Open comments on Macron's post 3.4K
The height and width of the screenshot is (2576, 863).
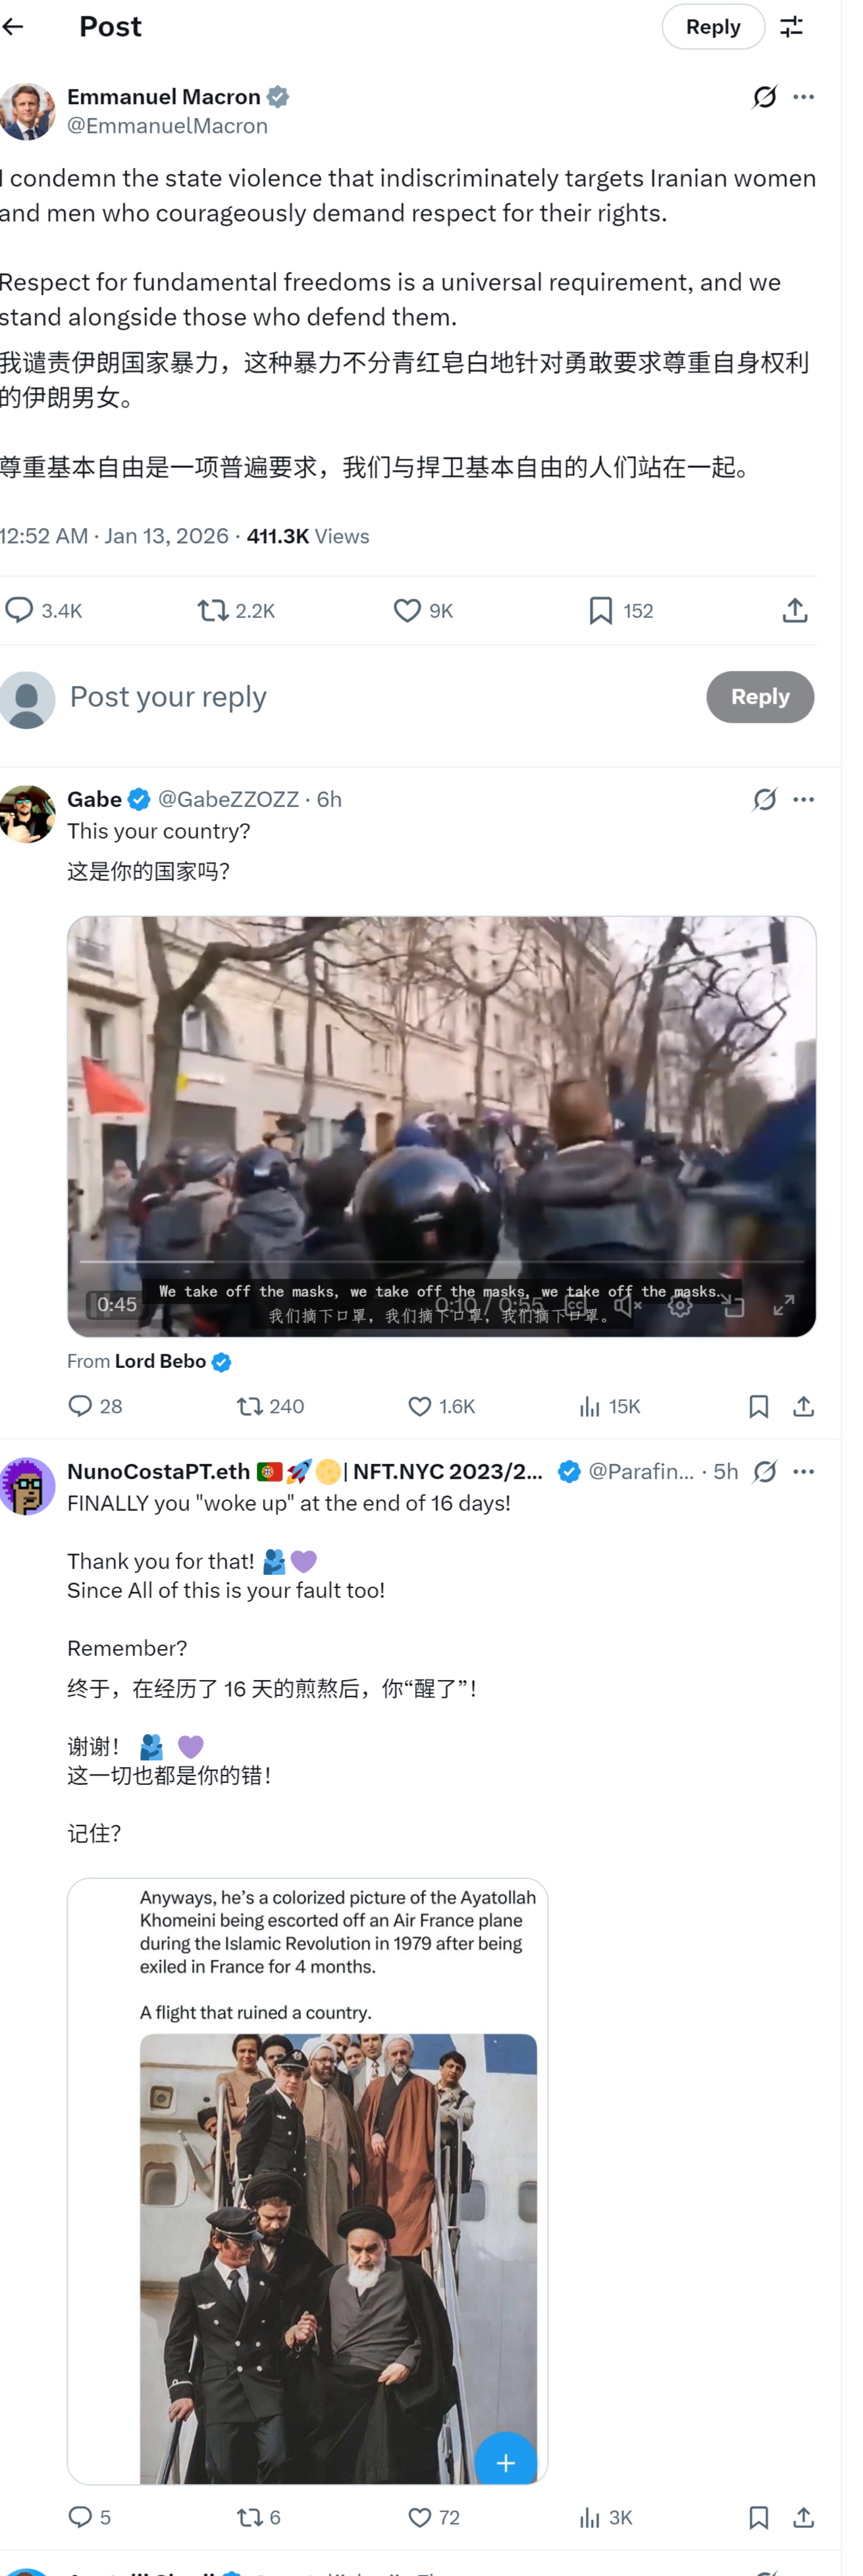point(44,610)
